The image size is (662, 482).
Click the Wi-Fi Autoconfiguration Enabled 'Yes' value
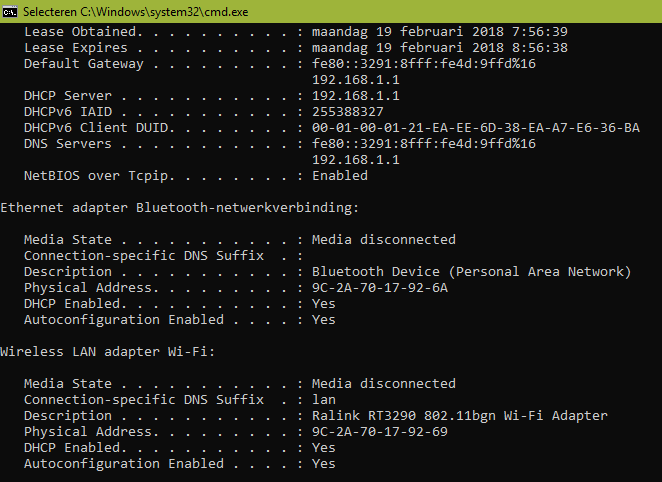pyautogui.click(x=324, y=464)
